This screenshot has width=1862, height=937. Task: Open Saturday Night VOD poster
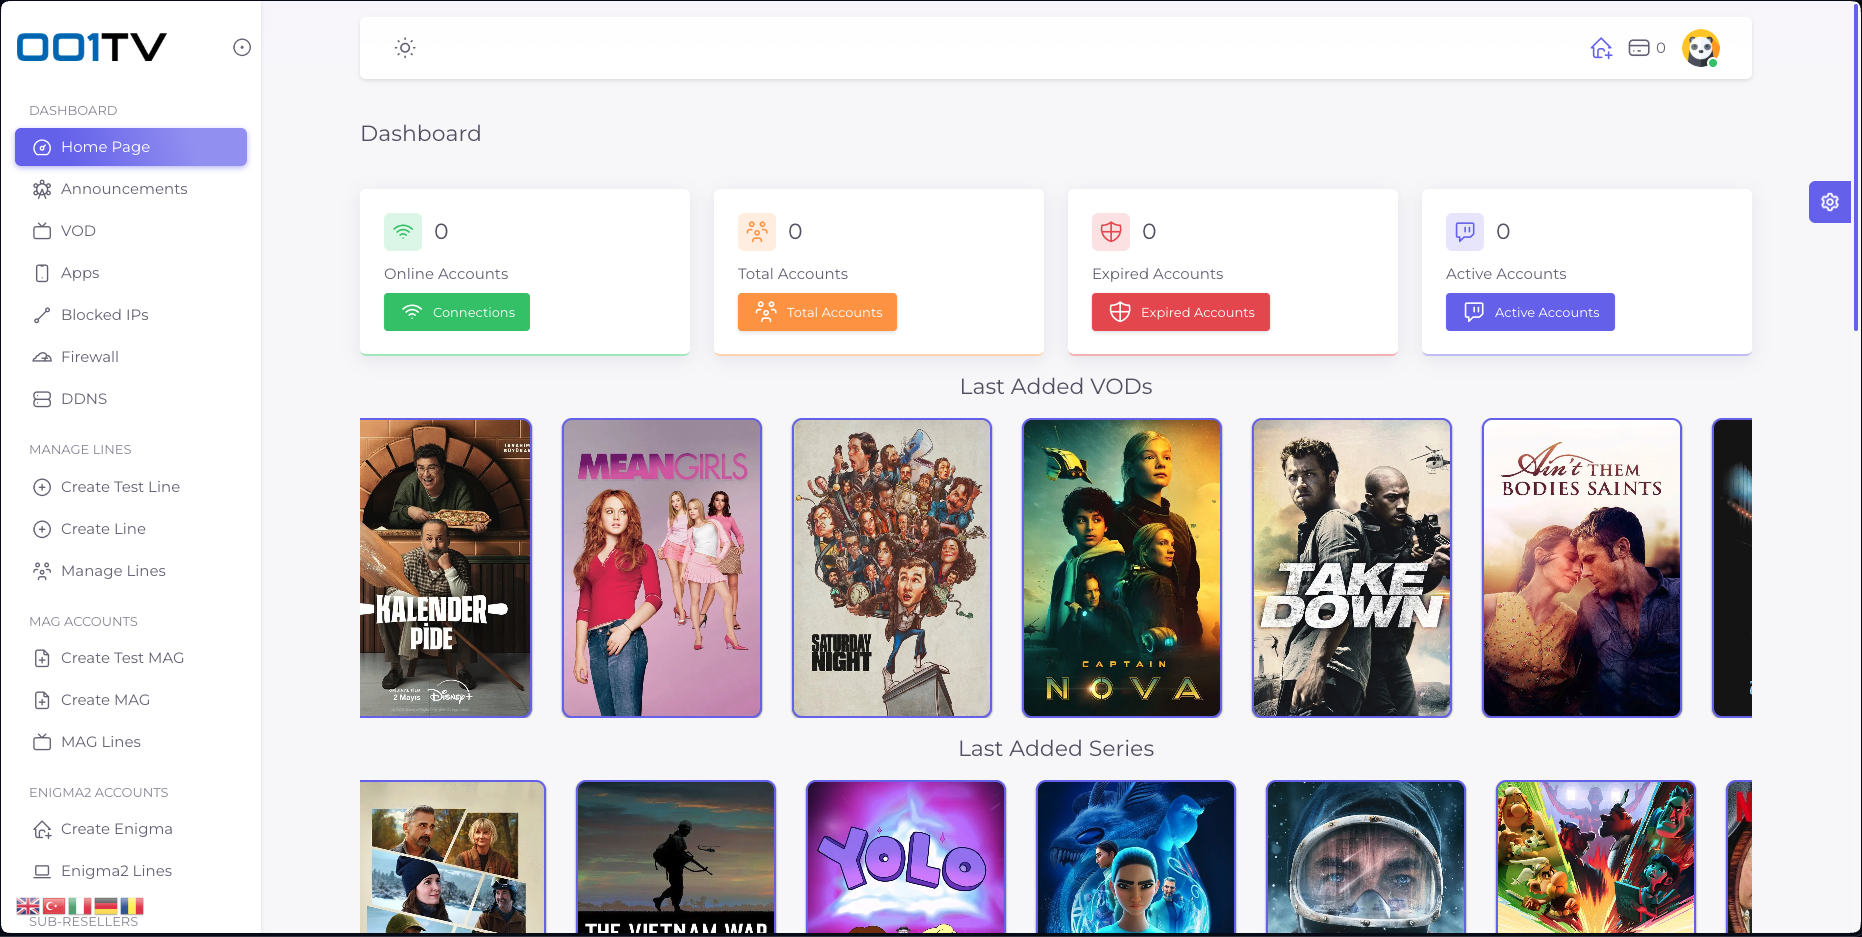click(x=892, y=568)
